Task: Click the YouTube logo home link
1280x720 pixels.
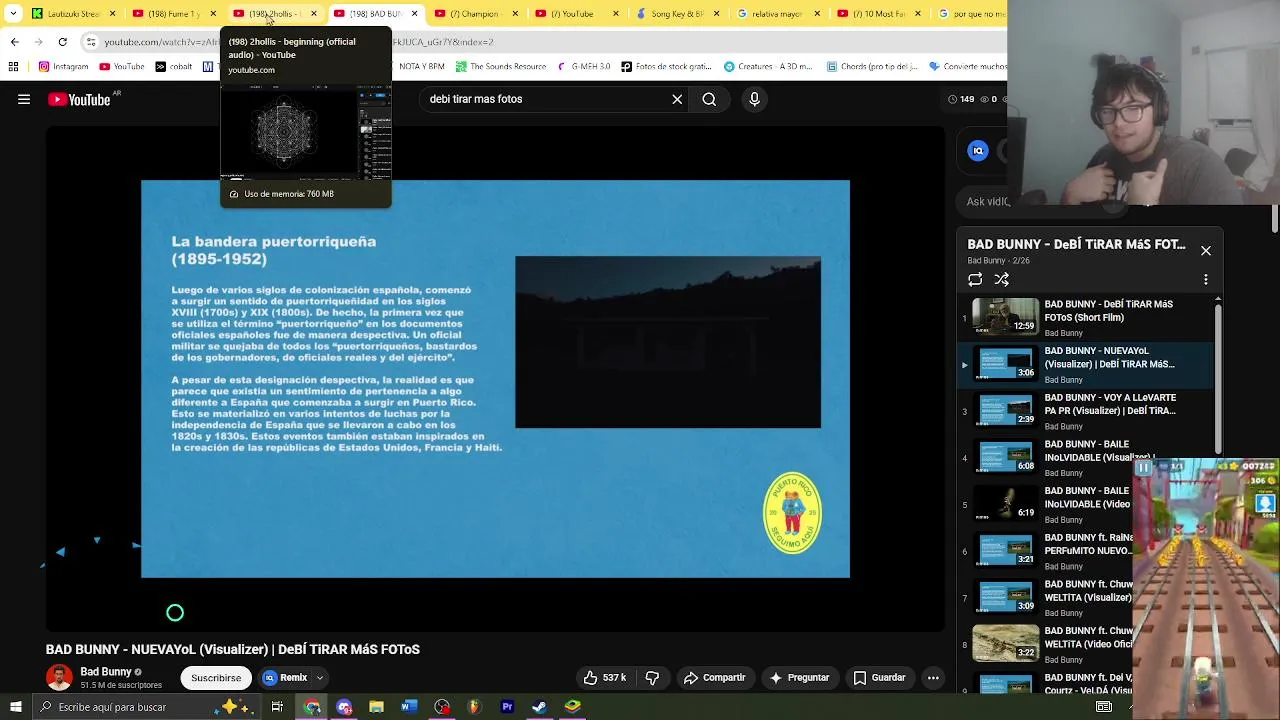Action: click(79, 99)
